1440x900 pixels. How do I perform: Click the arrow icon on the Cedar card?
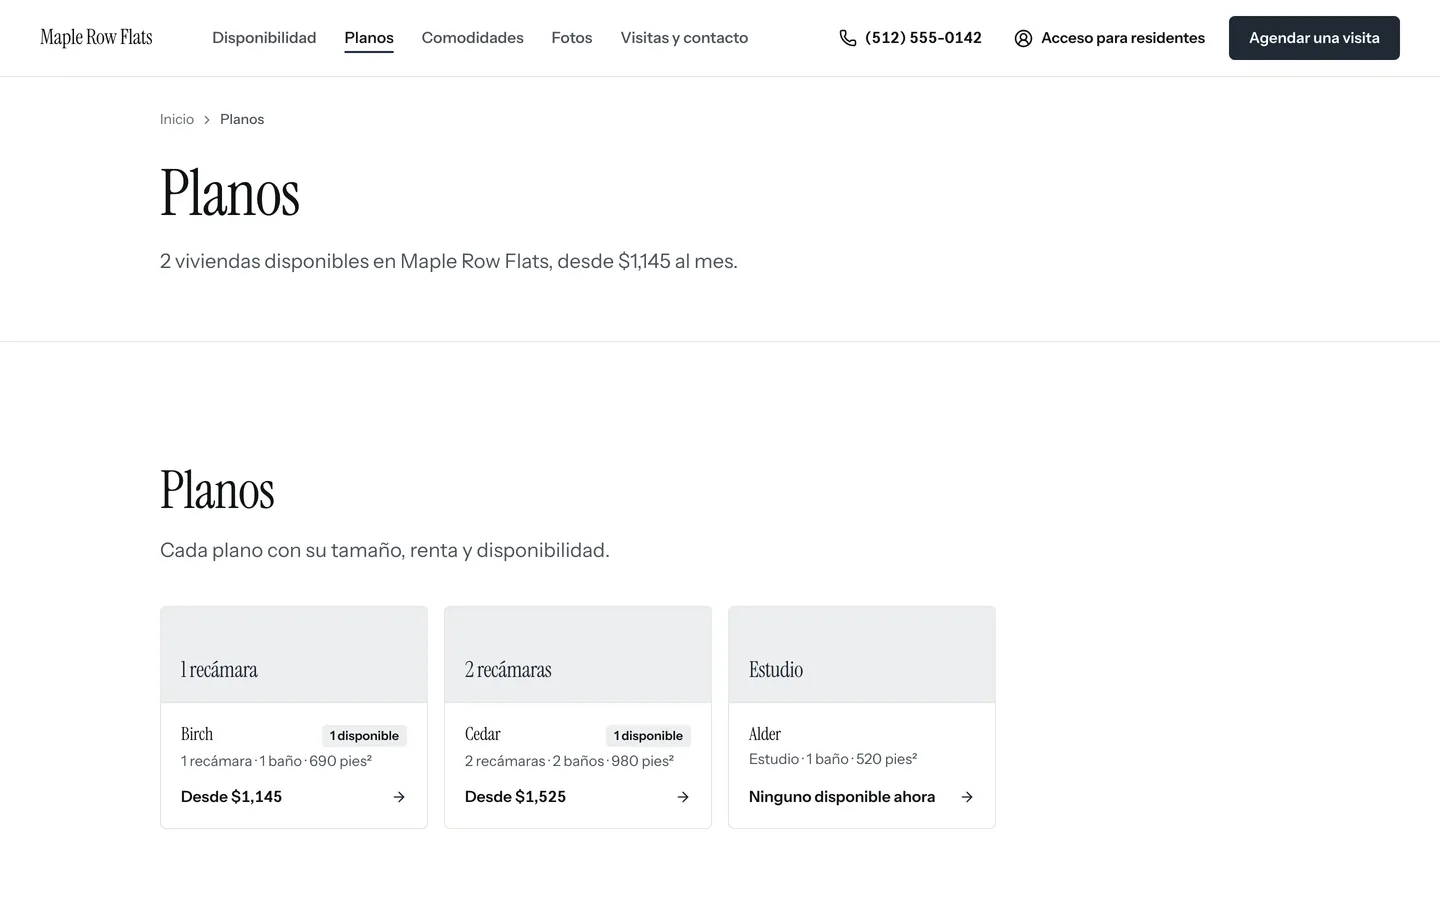(683, 797)
